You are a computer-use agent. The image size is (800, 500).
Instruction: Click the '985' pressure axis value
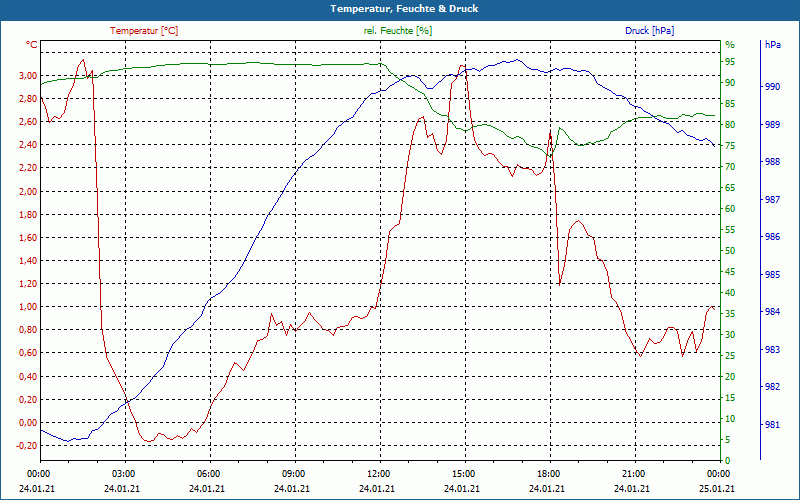point(772,274)
